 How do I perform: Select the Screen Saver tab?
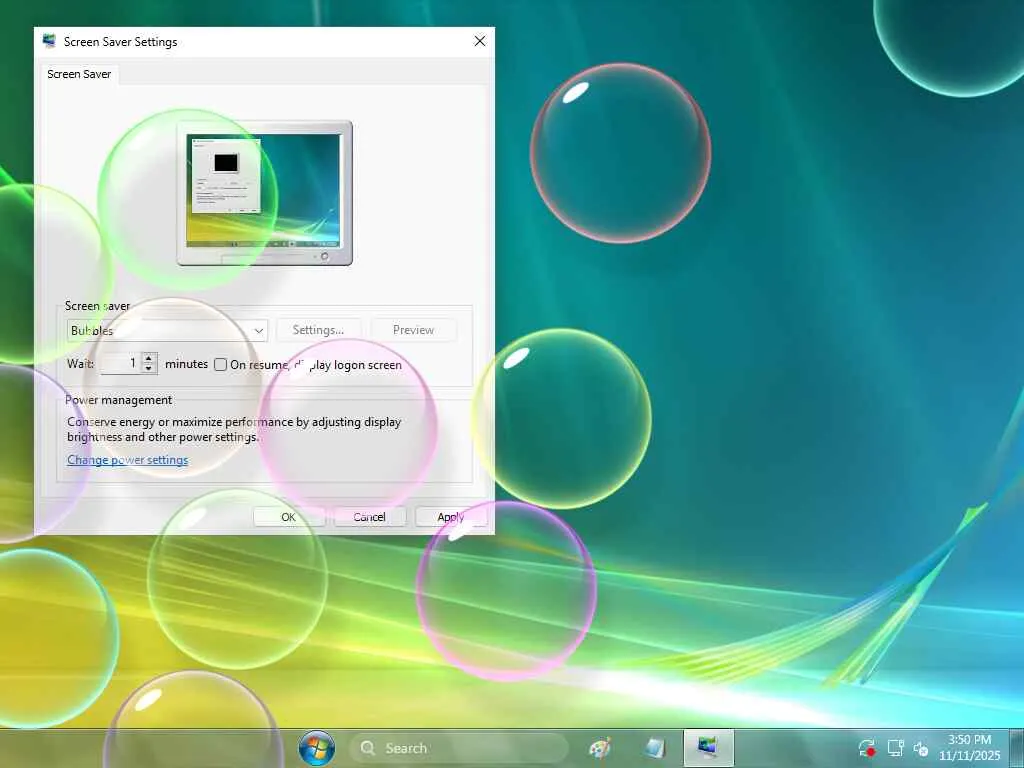click(x=79, y=74)
